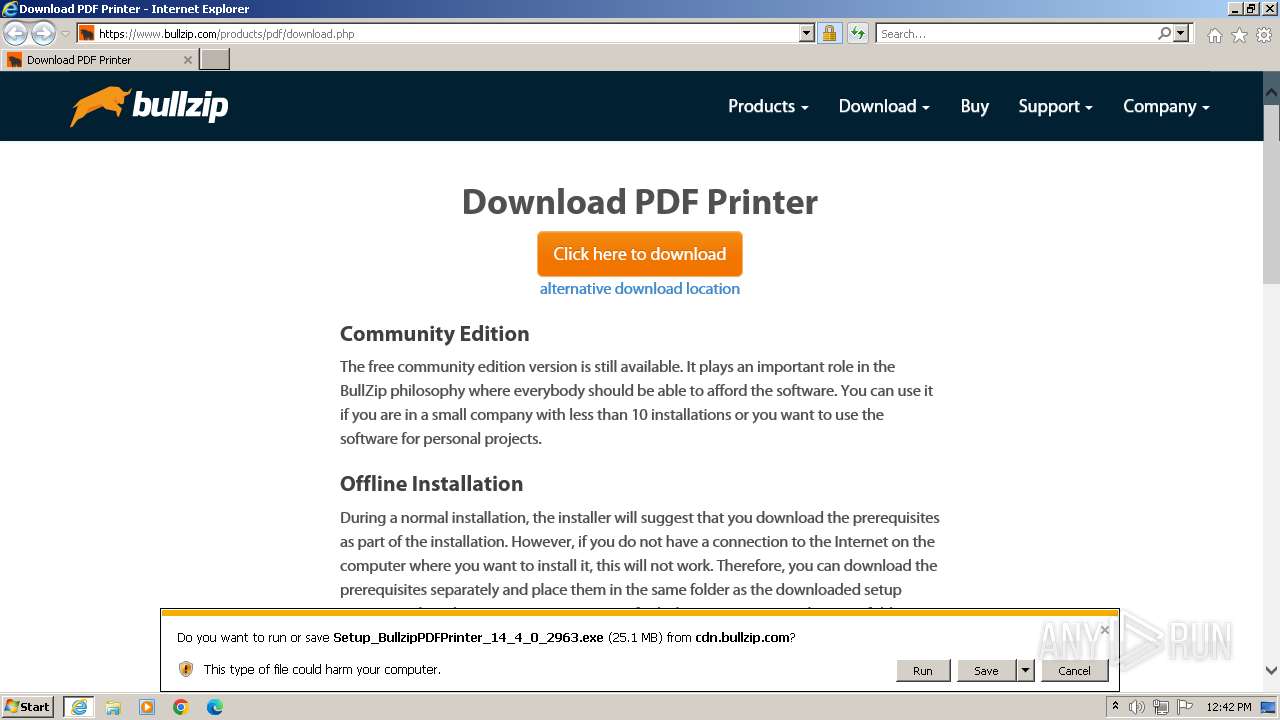
Task: Click the page scrollbar down arrow
Action: pos(1271,671)
